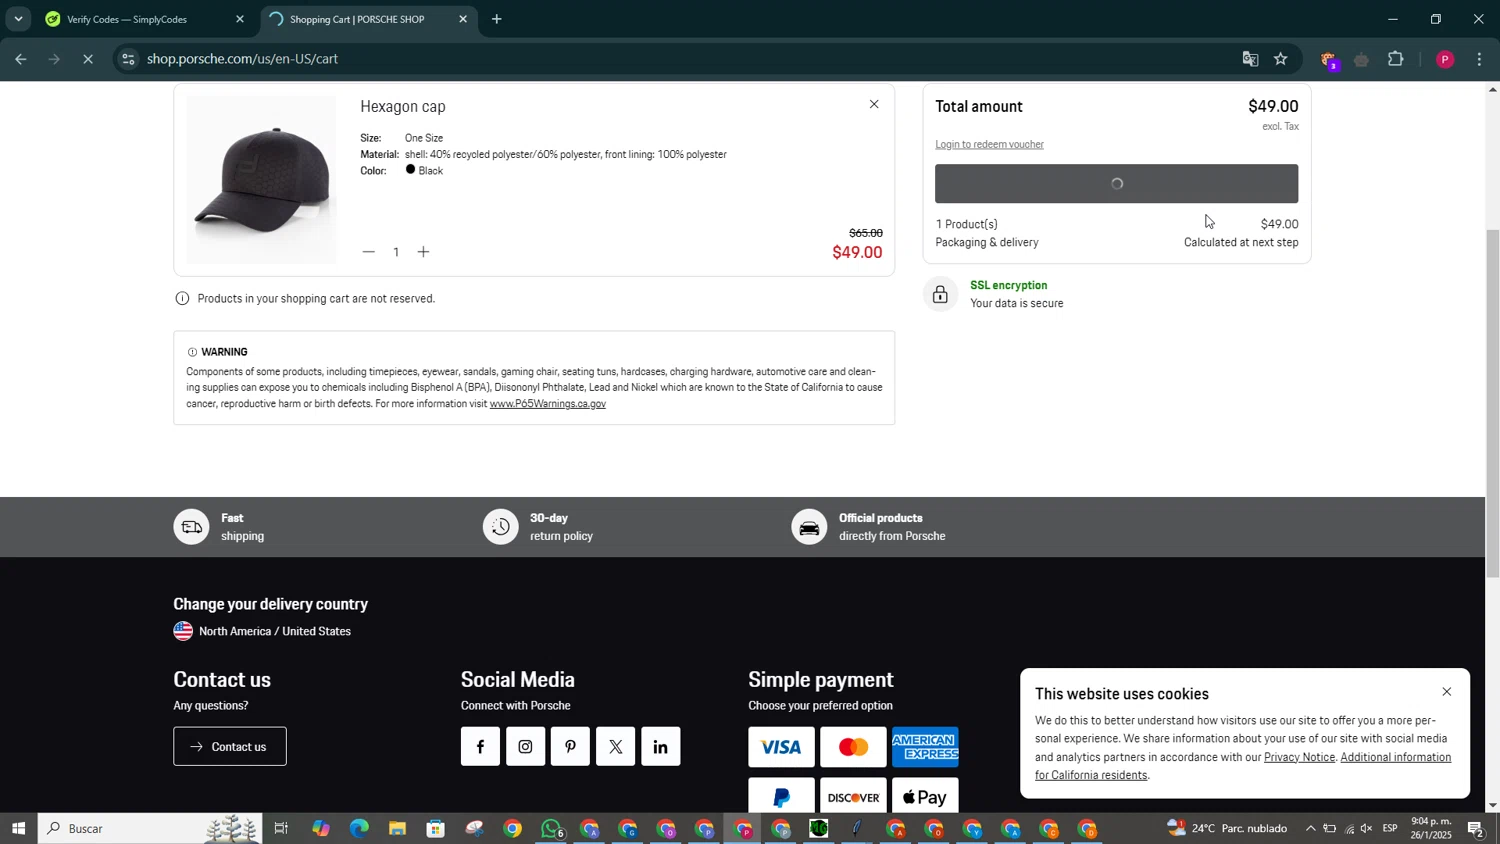
Task: Open Chrome three-dot menu
Action: [x=1480, y=60]
